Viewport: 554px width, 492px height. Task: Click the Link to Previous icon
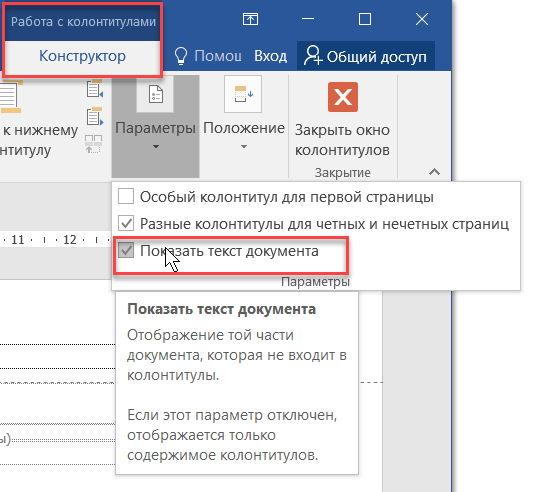pyautogui.click(x=94, y=144)
